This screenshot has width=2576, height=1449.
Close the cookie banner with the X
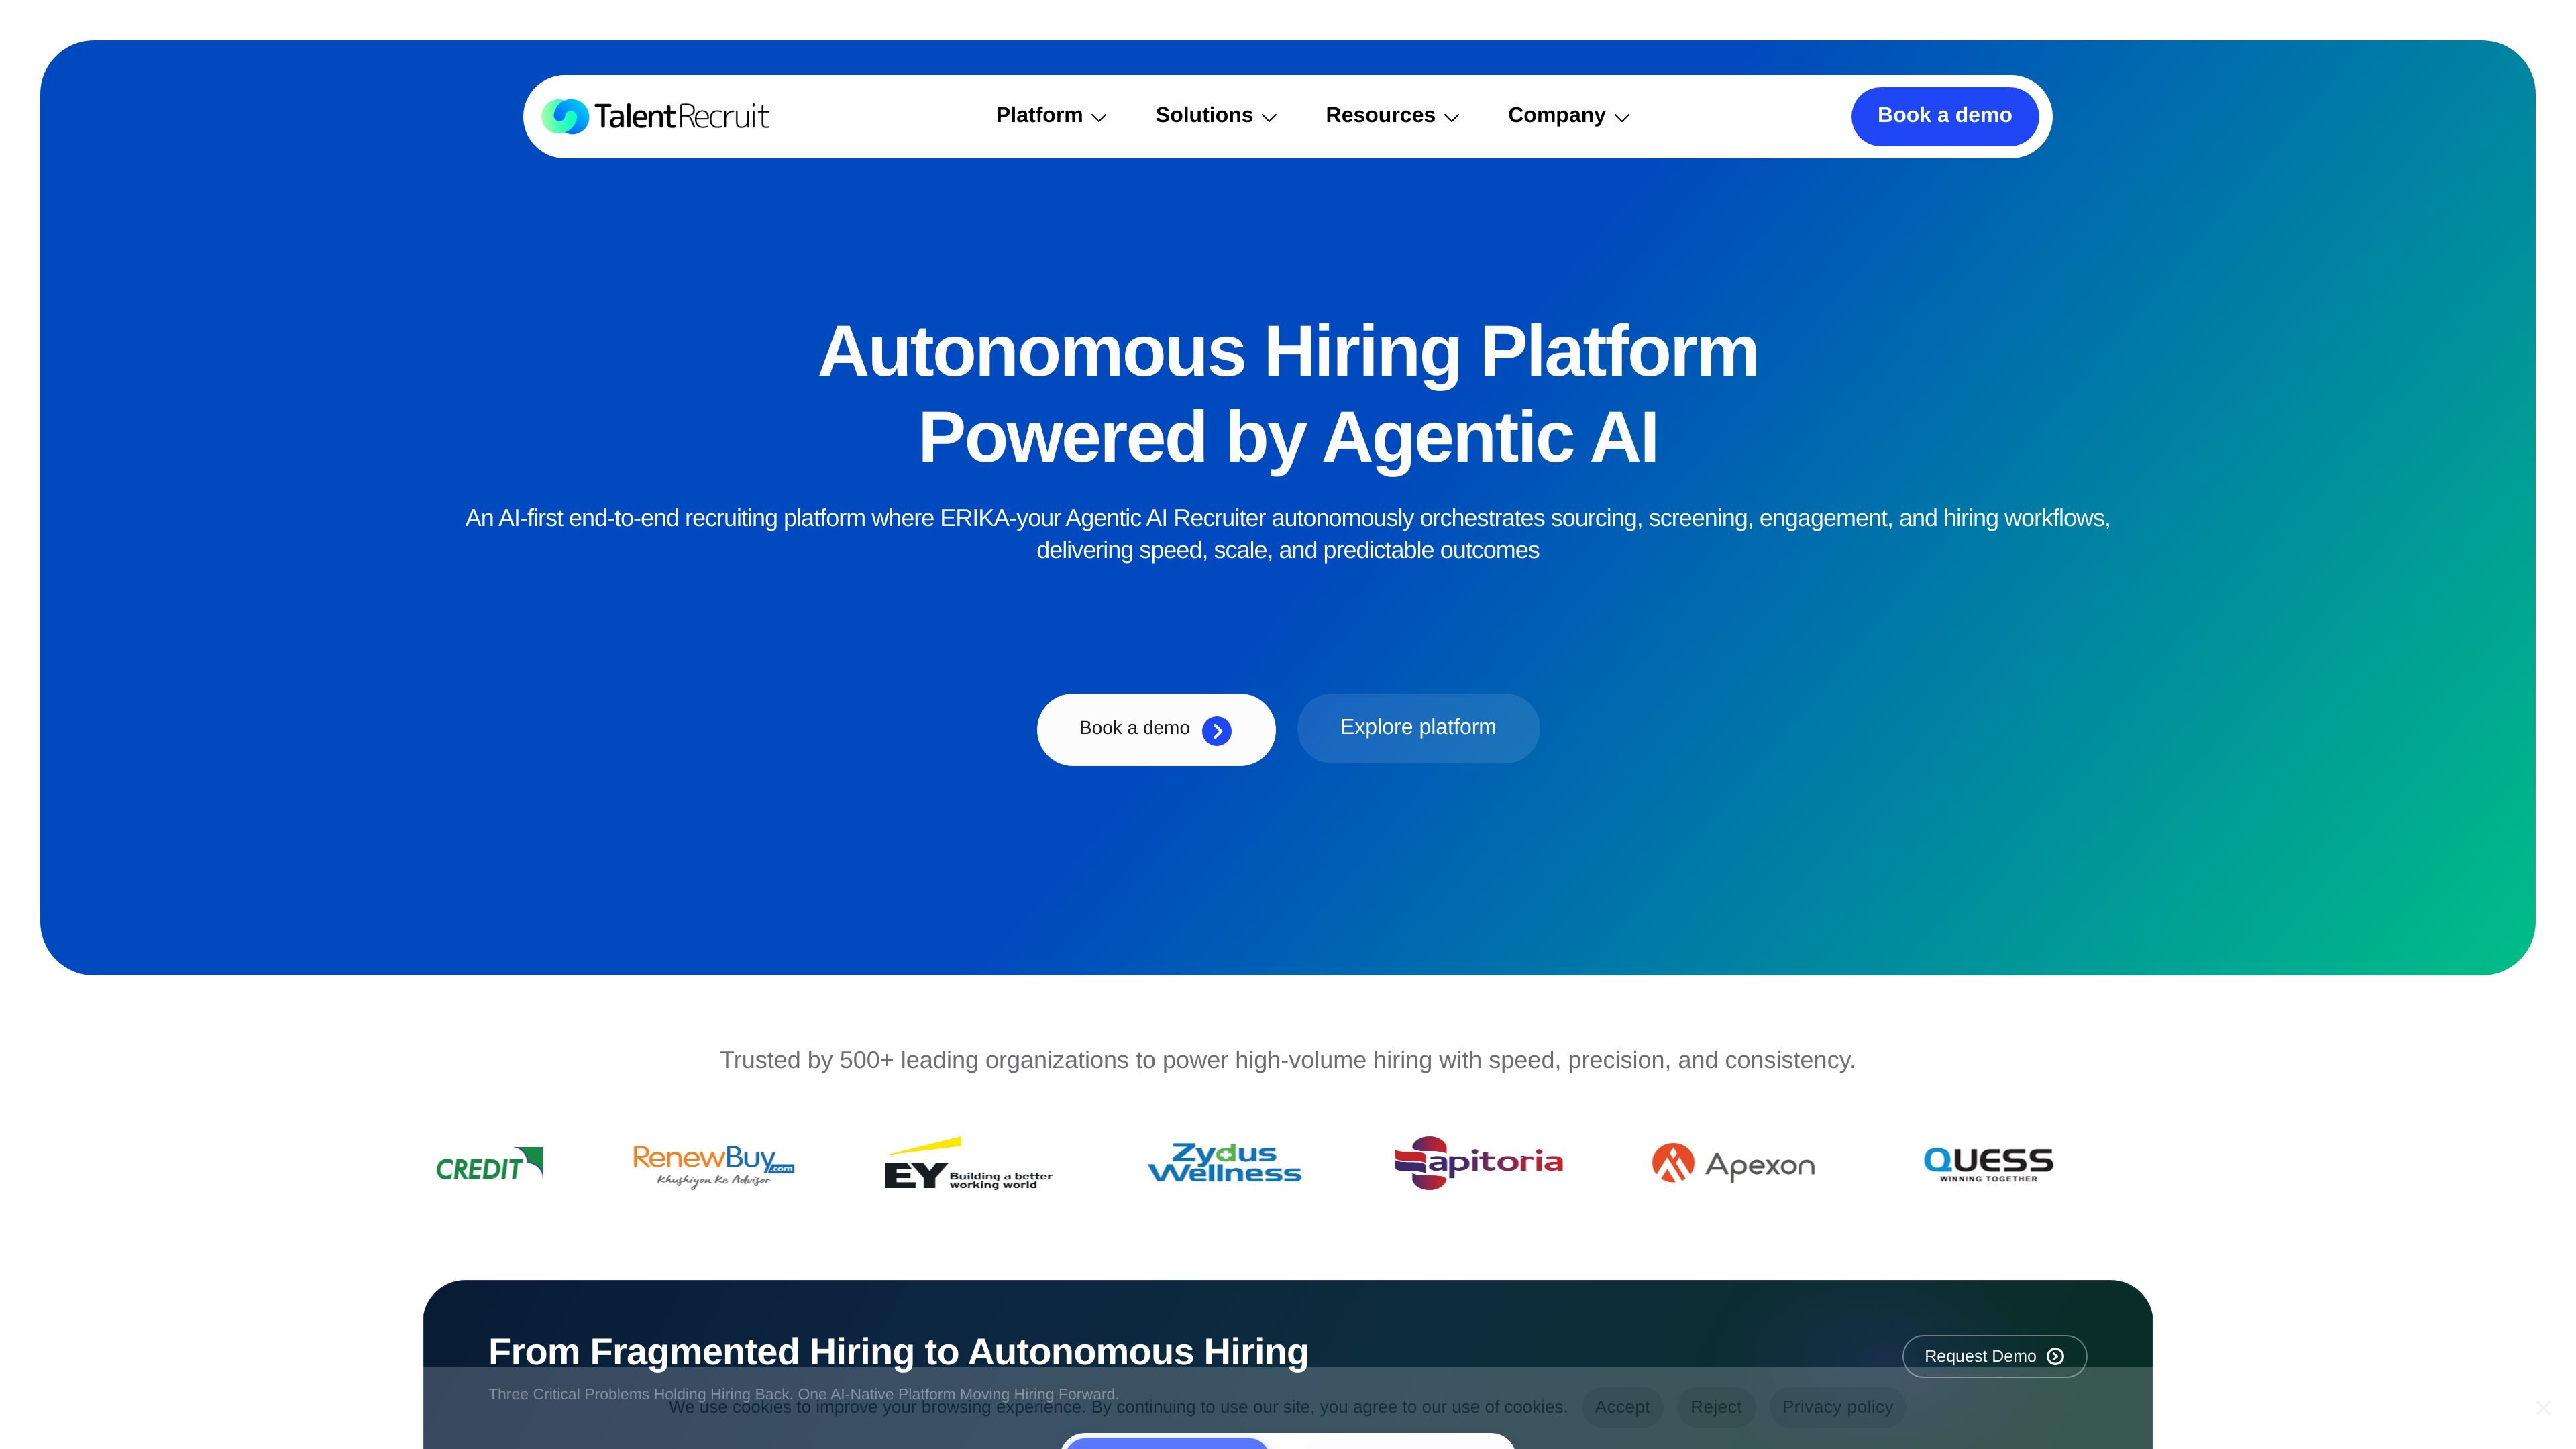pyautogui.click(x=2543, y=1408)
